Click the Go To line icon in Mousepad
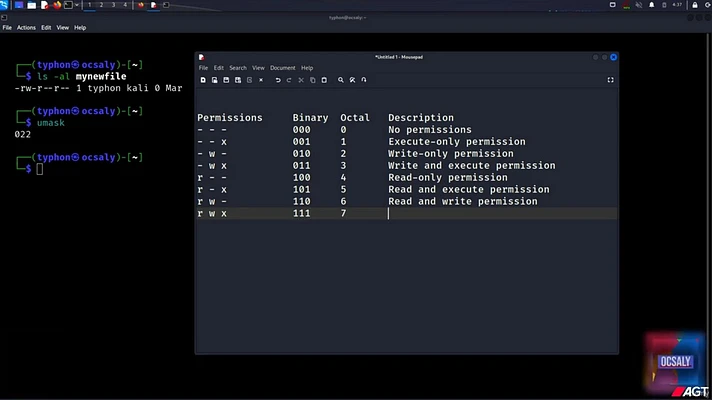Image resolution: width=712 pixels, height=400 pixels. coord(364,80)
